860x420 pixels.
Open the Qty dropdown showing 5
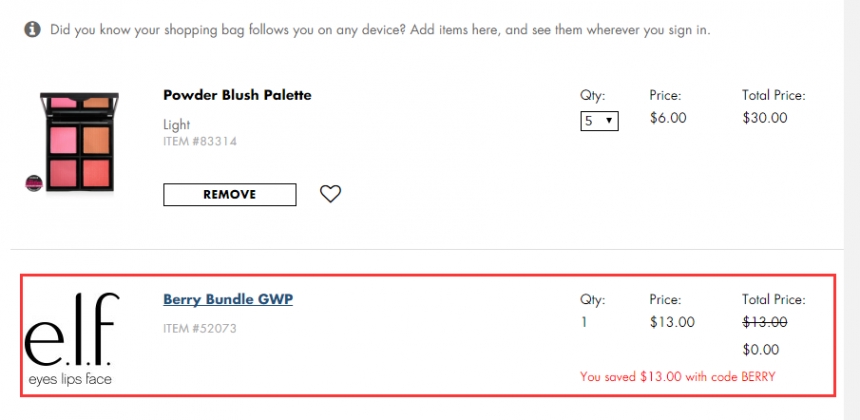point(599,120)
